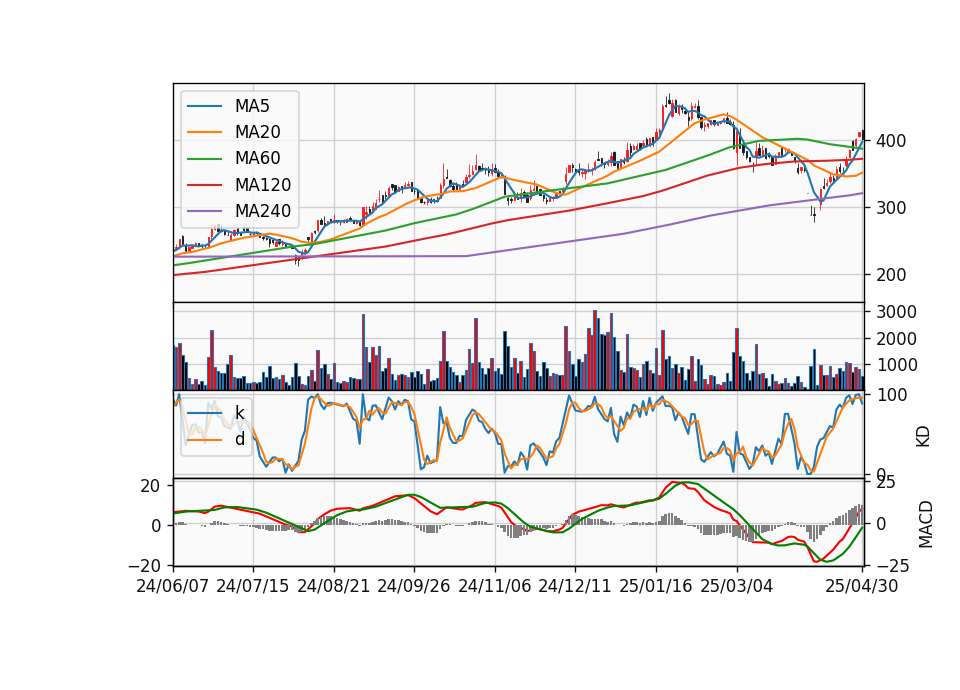Click the 1000 volume axis label
The image size is (960, 690).
point(896,365)
